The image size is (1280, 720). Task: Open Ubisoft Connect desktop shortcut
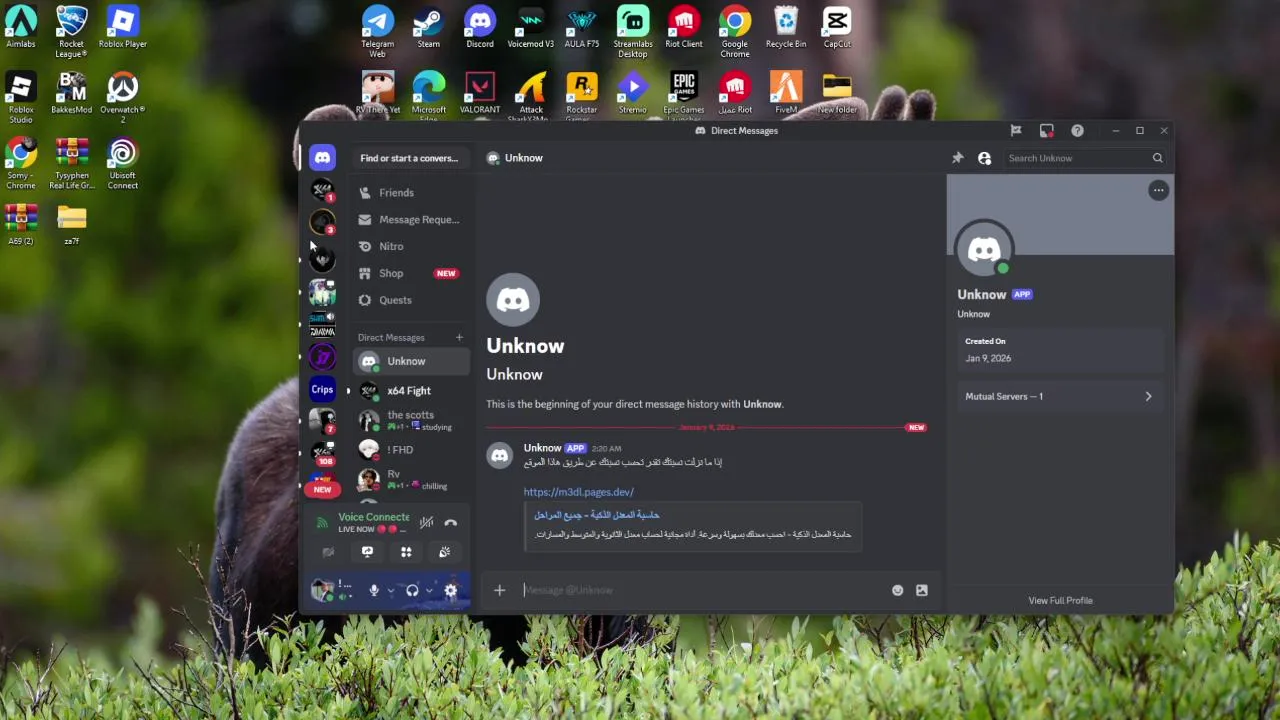point(123,164)
